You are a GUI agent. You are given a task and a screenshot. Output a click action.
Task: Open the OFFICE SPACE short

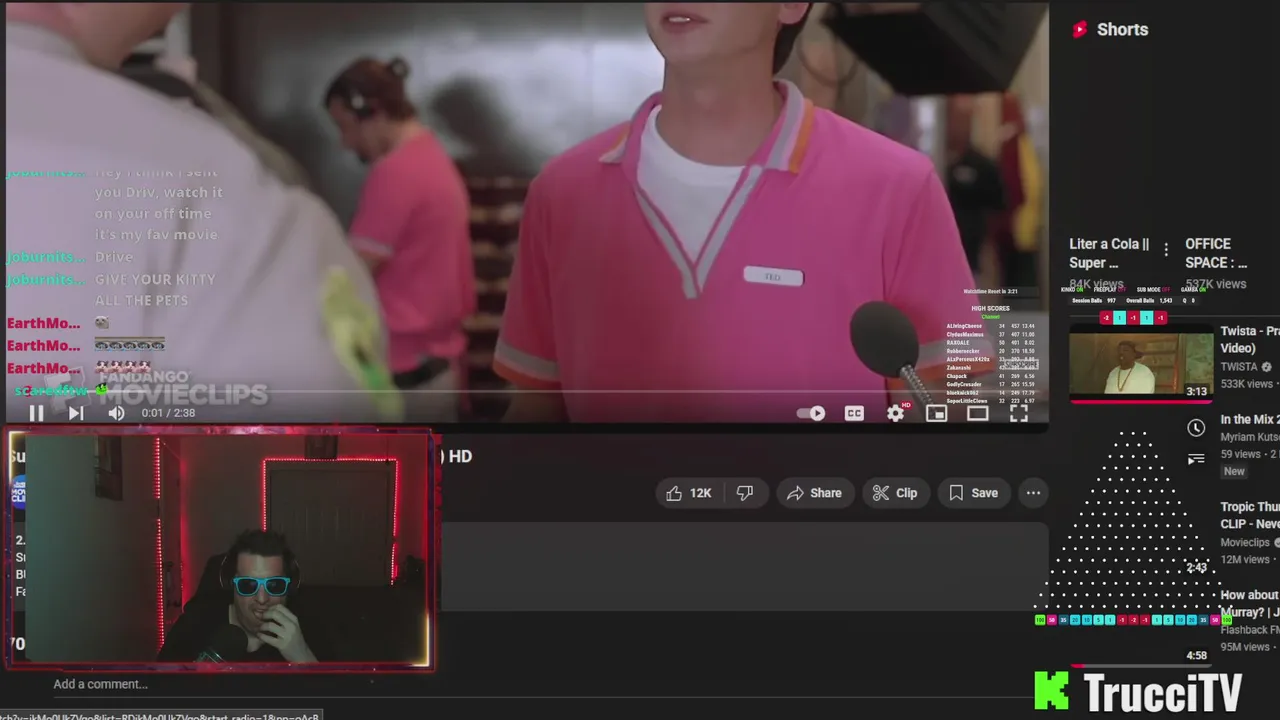1216,253
